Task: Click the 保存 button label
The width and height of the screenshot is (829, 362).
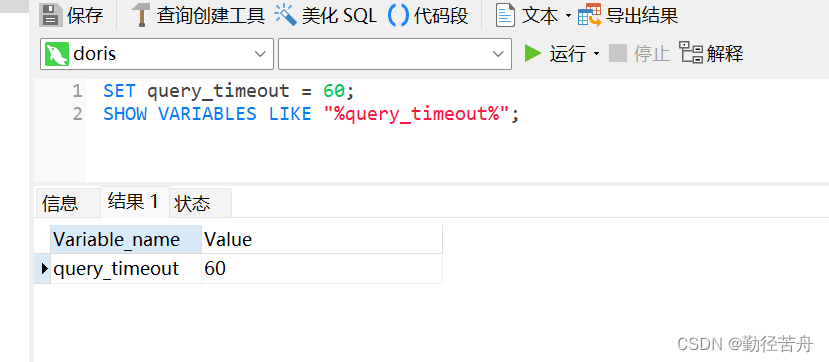Action: click(x=85, y=15)
